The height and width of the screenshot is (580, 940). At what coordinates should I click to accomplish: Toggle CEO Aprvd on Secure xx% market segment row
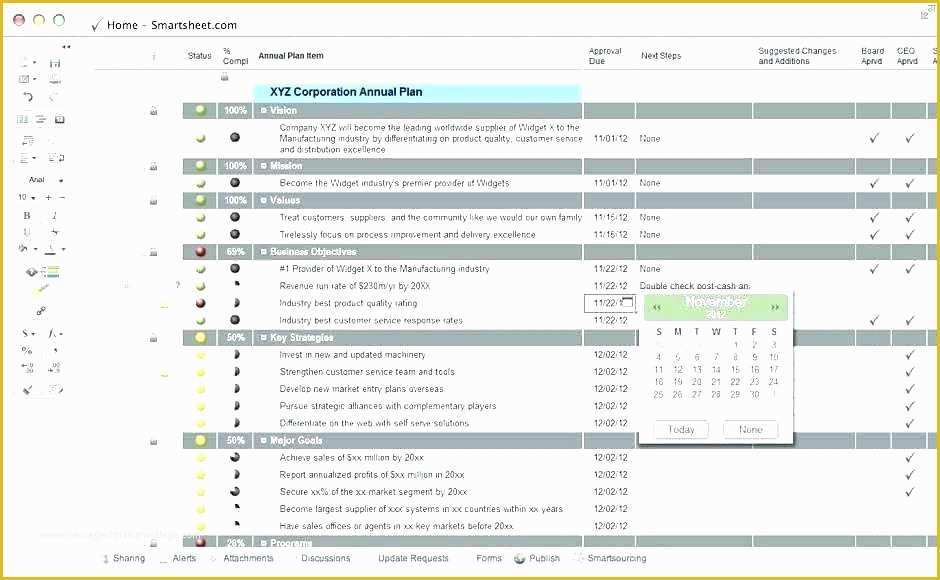(x=909, y=492)
